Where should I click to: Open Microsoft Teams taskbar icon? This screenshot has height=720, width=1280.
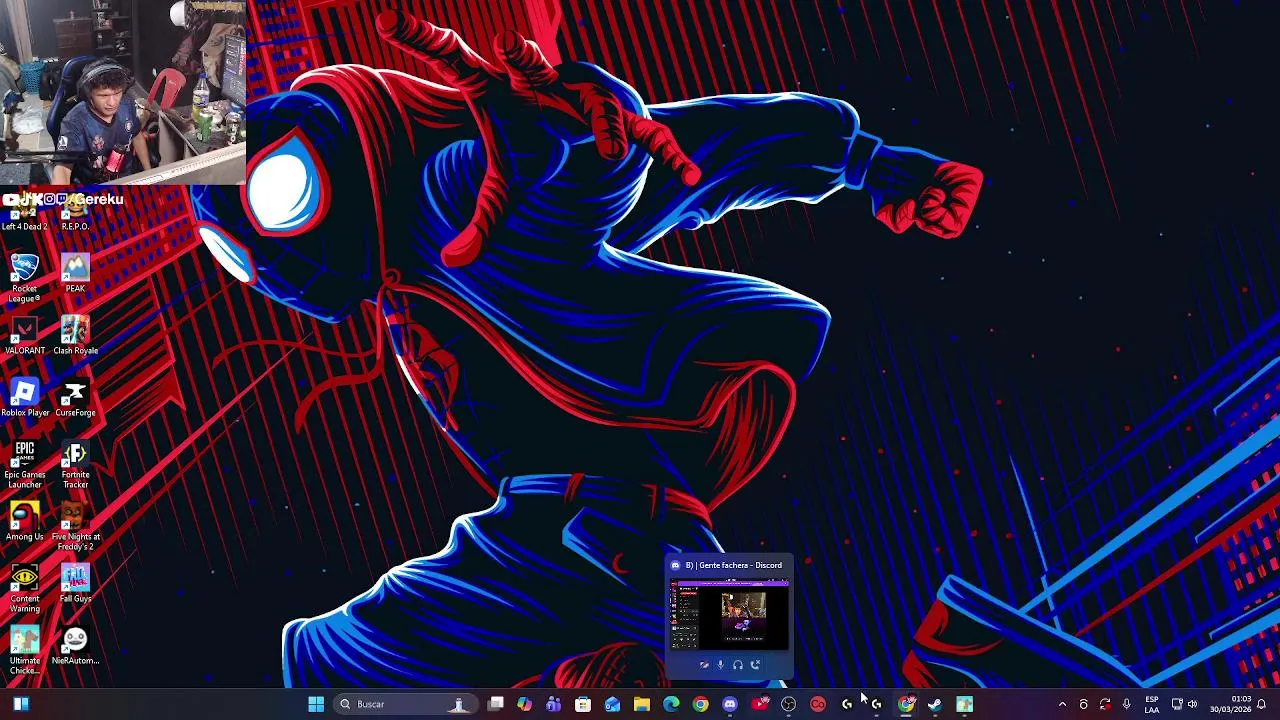tap(553, 704)
